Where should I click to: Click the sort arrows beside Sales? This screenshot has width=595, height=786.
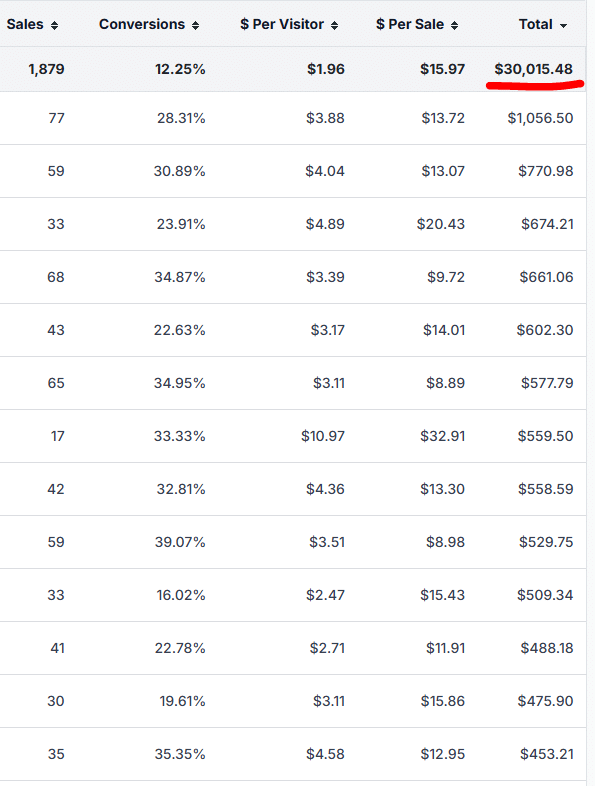pyautogui.click(x=54, y=25)
